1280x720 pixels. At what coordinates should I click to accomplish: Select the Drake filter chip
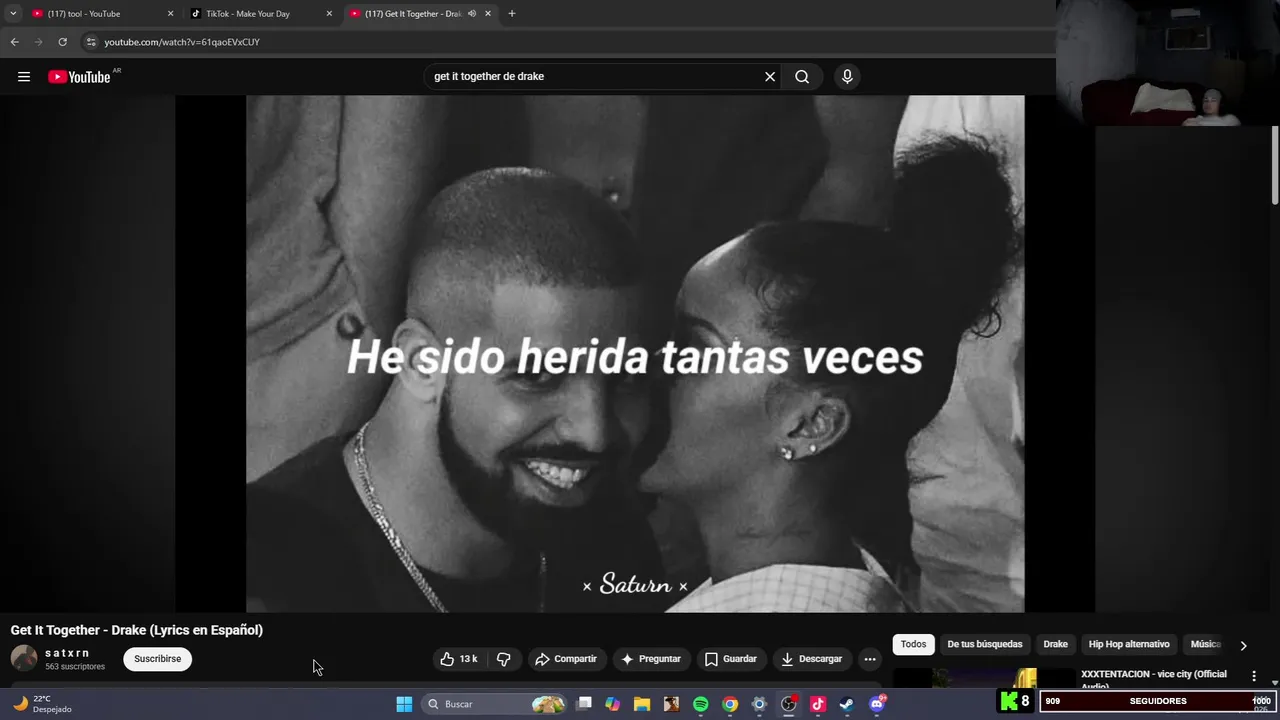coord(1056,645)
